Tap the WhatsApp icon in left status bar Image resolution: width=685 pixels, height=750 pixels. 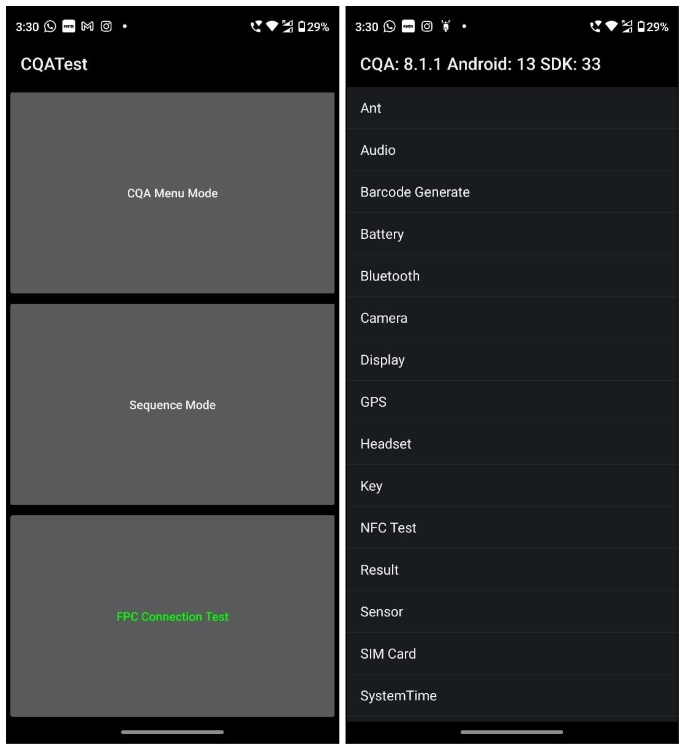click(50, 26)
